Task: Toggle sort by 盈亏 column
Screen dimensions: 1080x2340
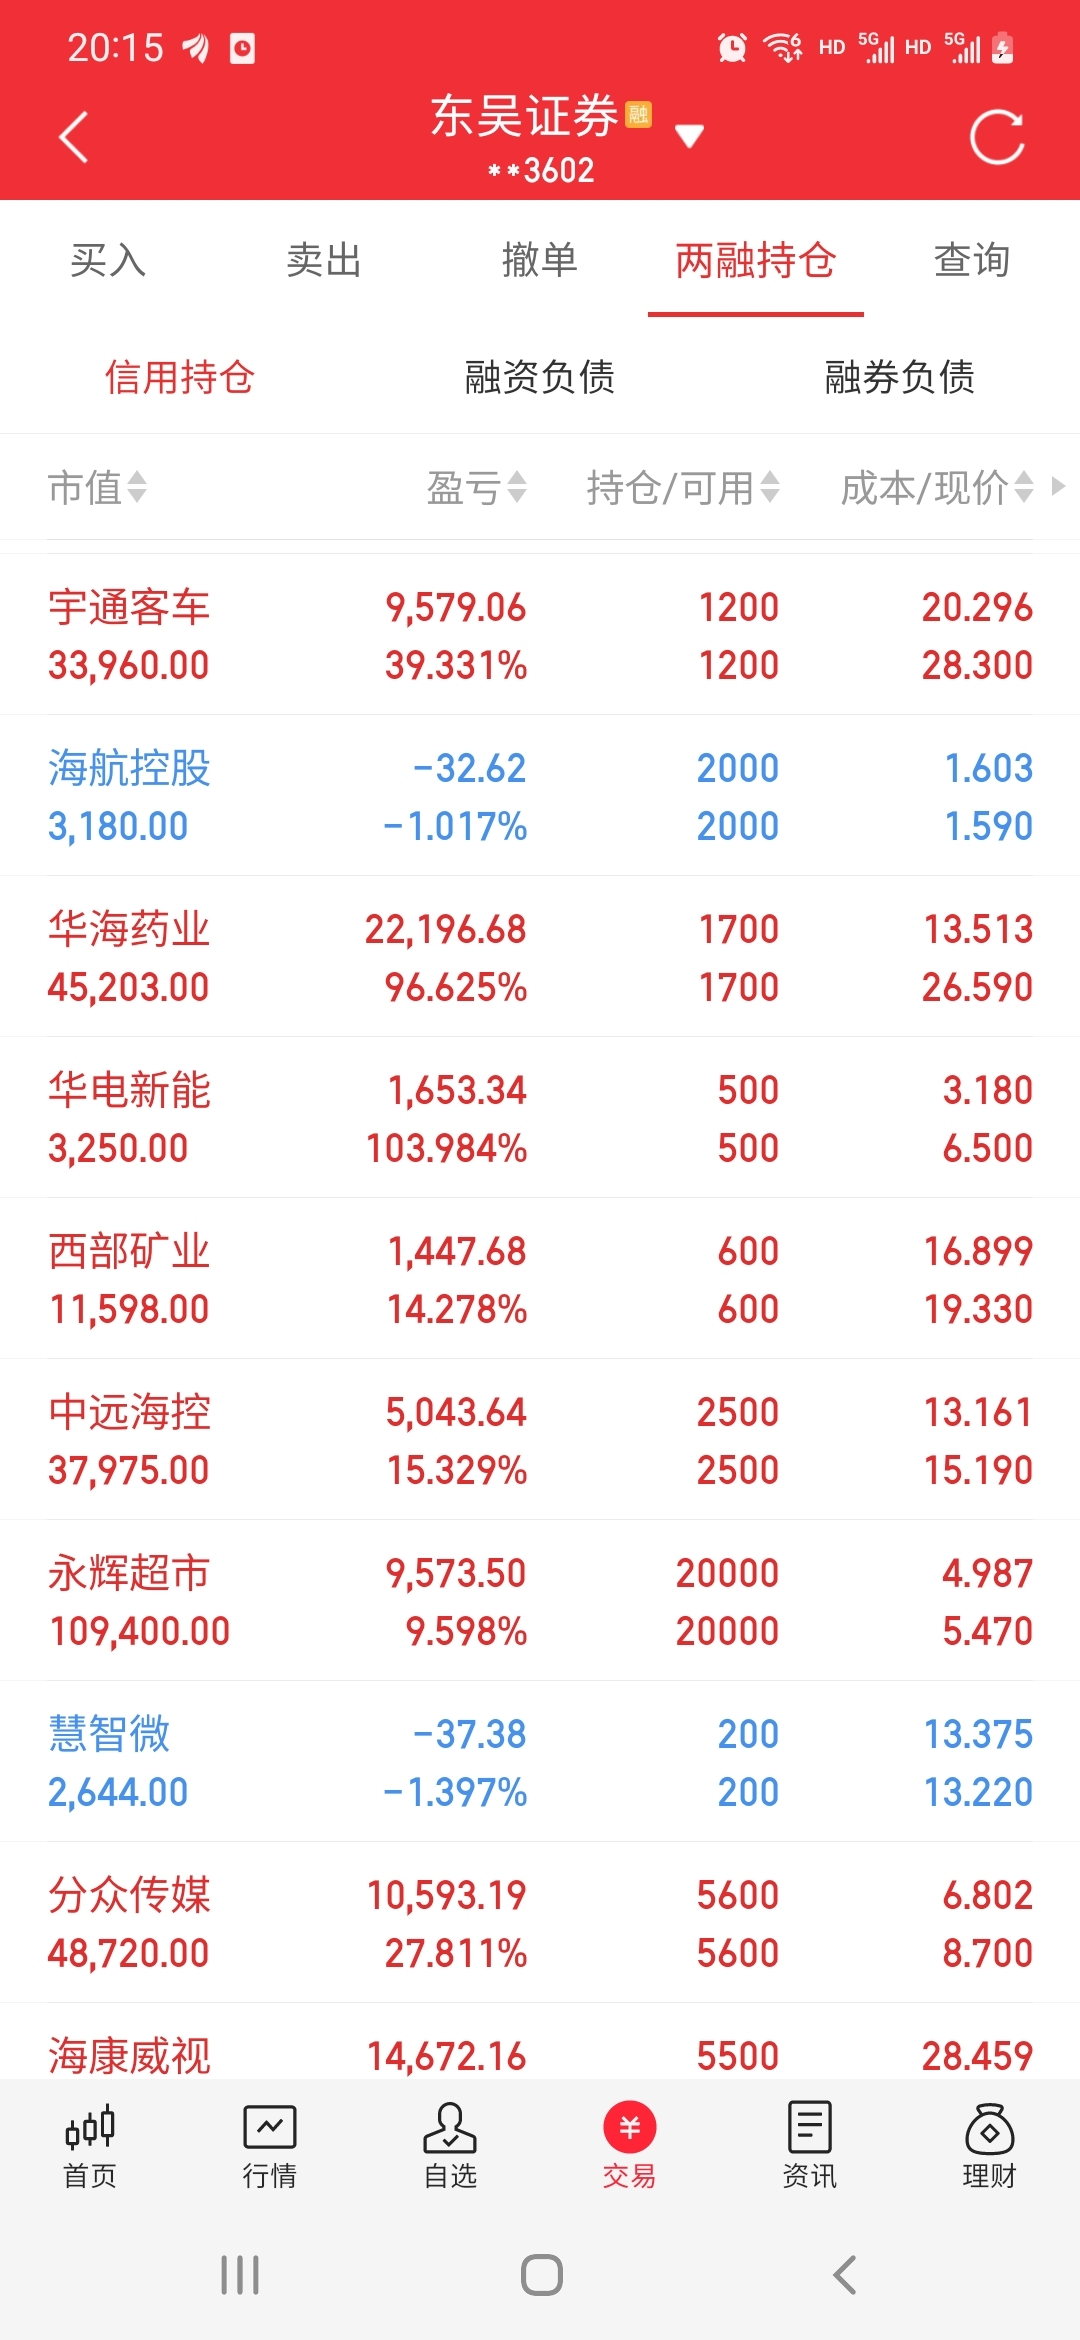Action: point(477,488)
